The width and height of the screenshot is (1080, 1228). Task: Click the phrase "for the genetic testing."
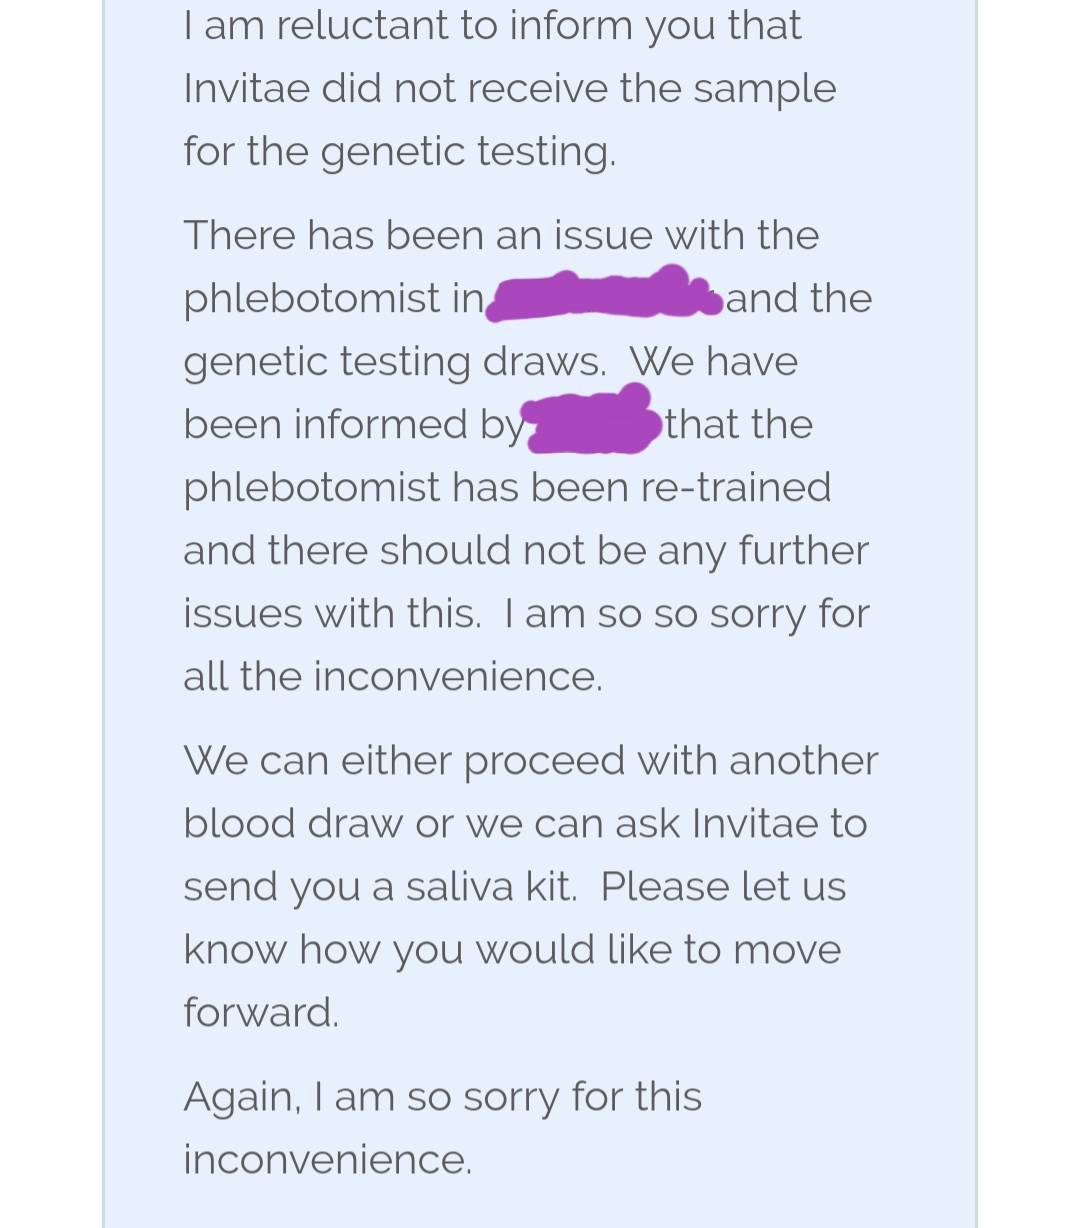pyautogui.click(x=399, y=152)
